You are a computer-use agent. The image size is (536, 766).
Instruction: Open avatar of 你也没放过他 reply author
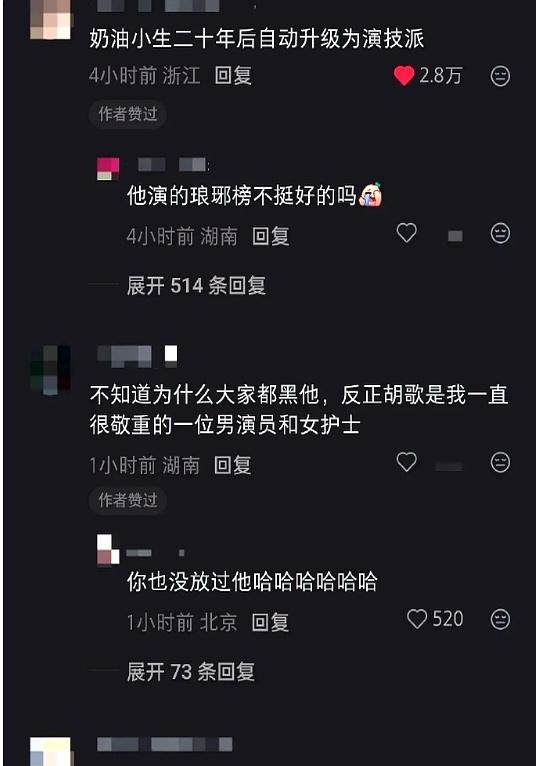108,550
